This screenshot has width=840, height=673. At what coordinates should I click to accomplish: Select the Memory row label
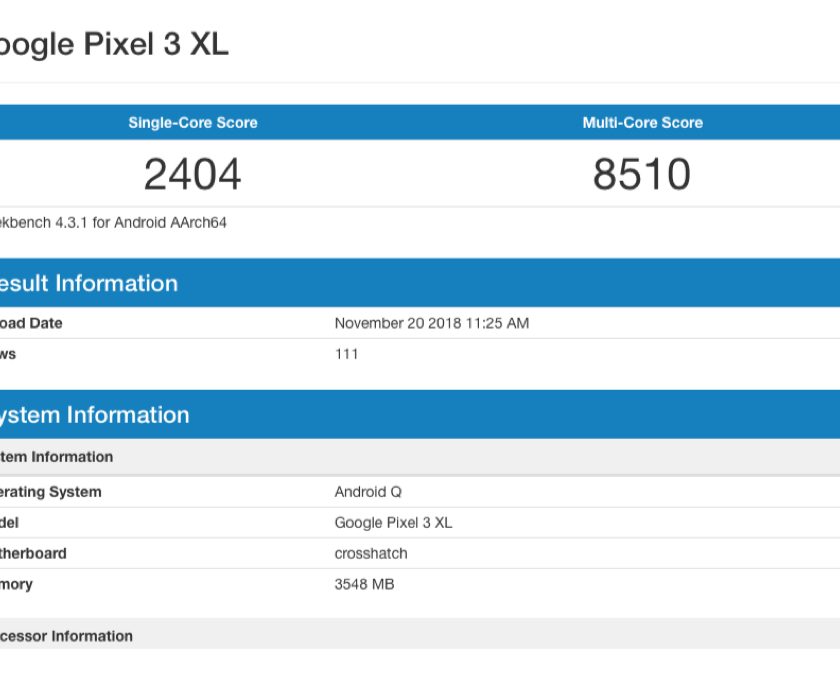(x=16, y=584)
